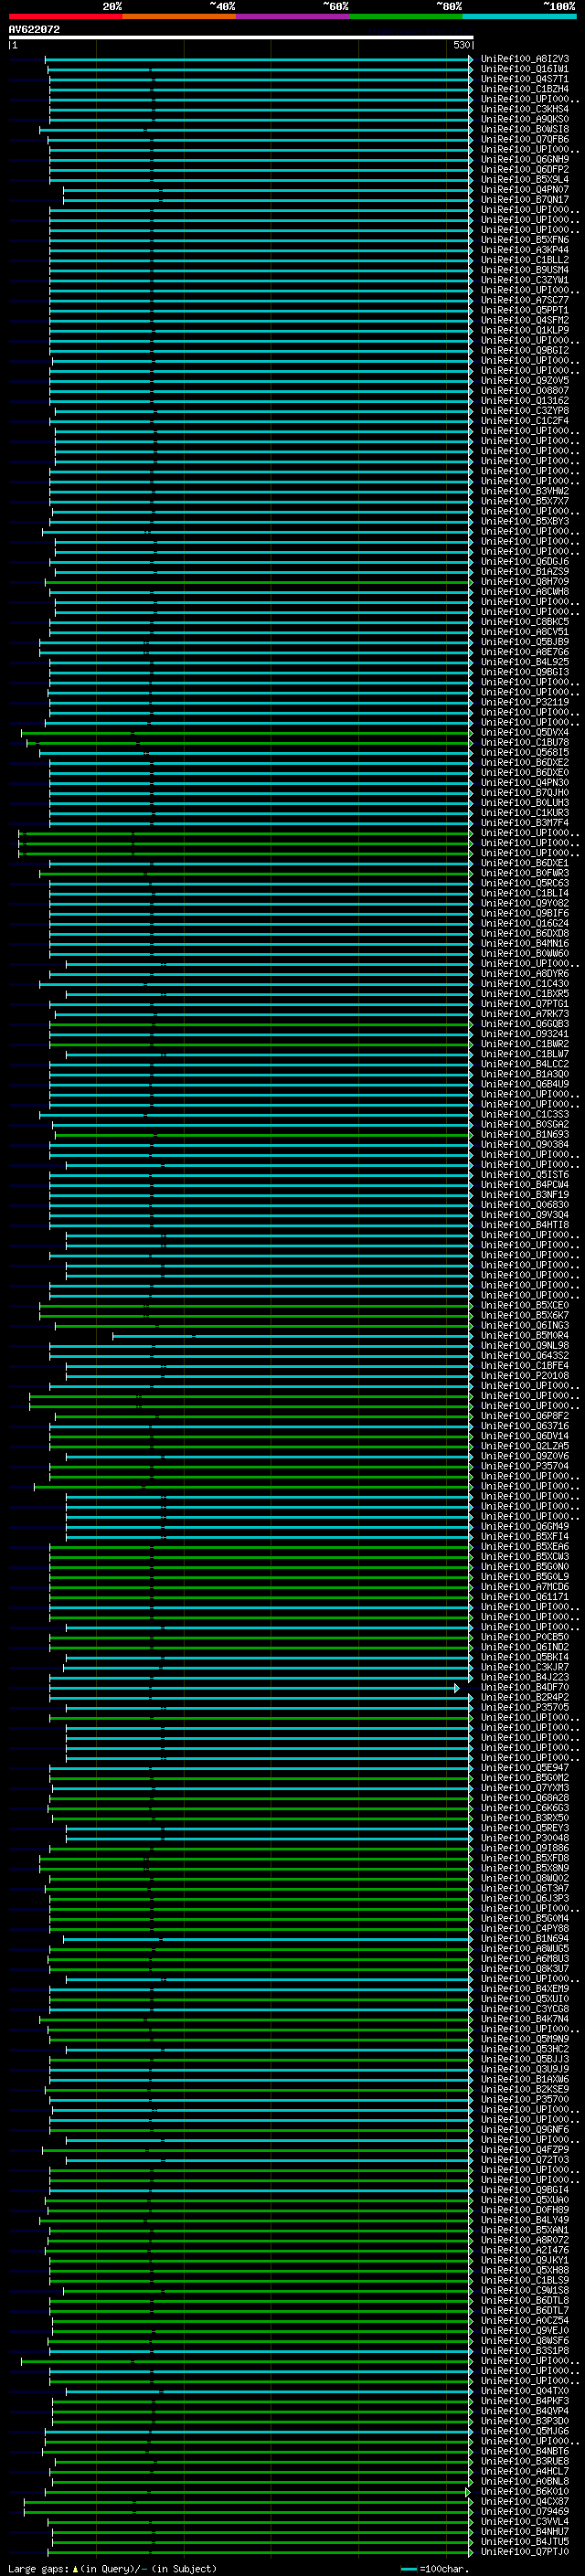This screenshot has width=585, height=2576.
Task: Select the query label AV622072
Action: (34, 29)
